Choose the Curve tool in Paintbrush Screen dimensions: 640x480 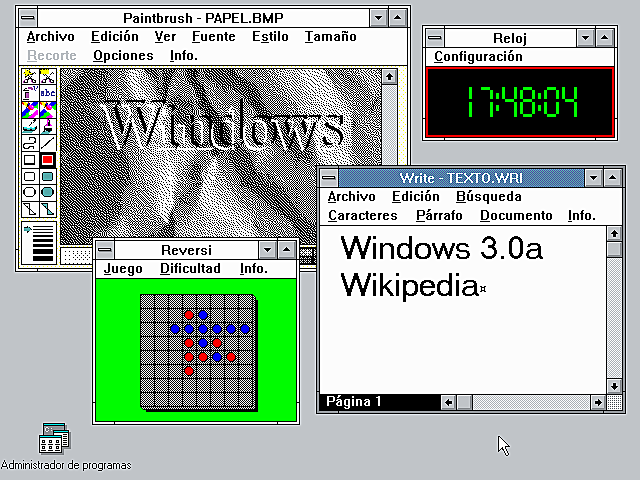tap(30, 143)
